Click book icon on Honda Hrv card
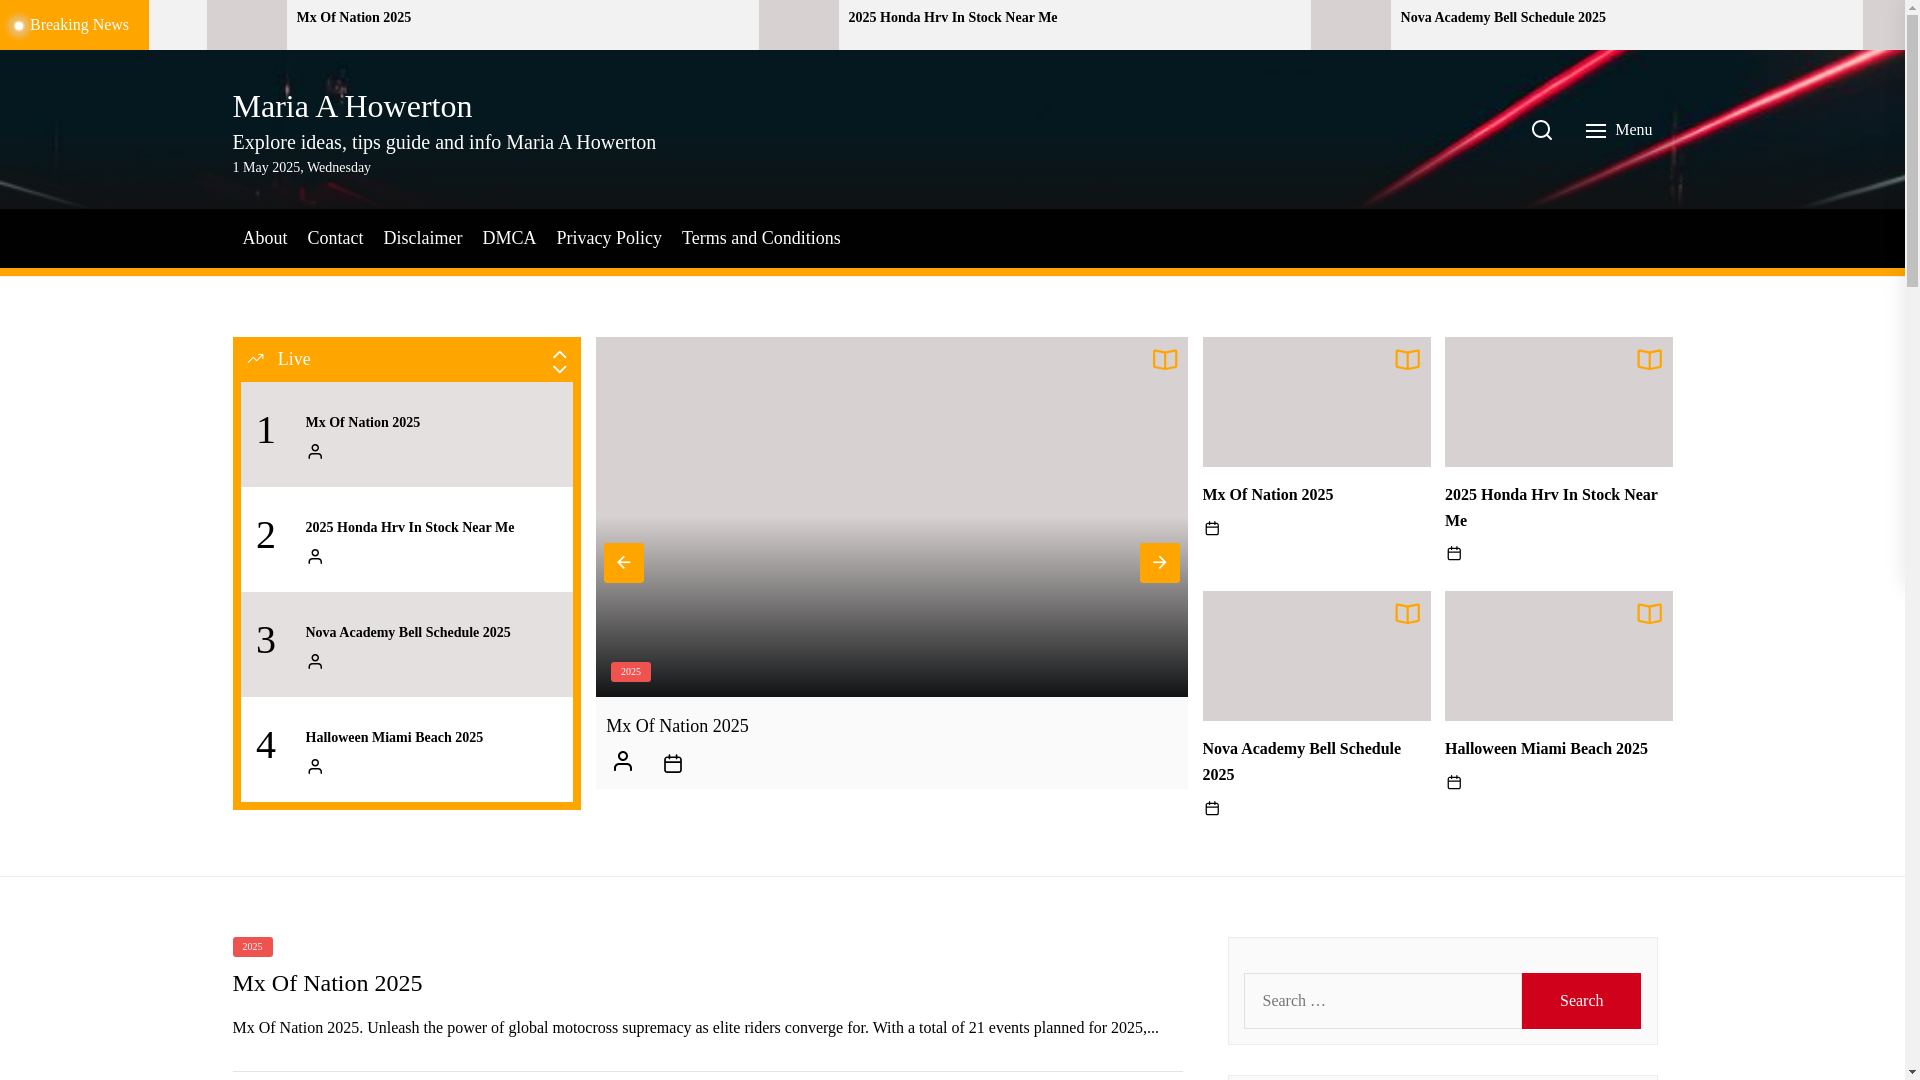This screenshot has width=1920, height=1080. (x=1649, y=360)
